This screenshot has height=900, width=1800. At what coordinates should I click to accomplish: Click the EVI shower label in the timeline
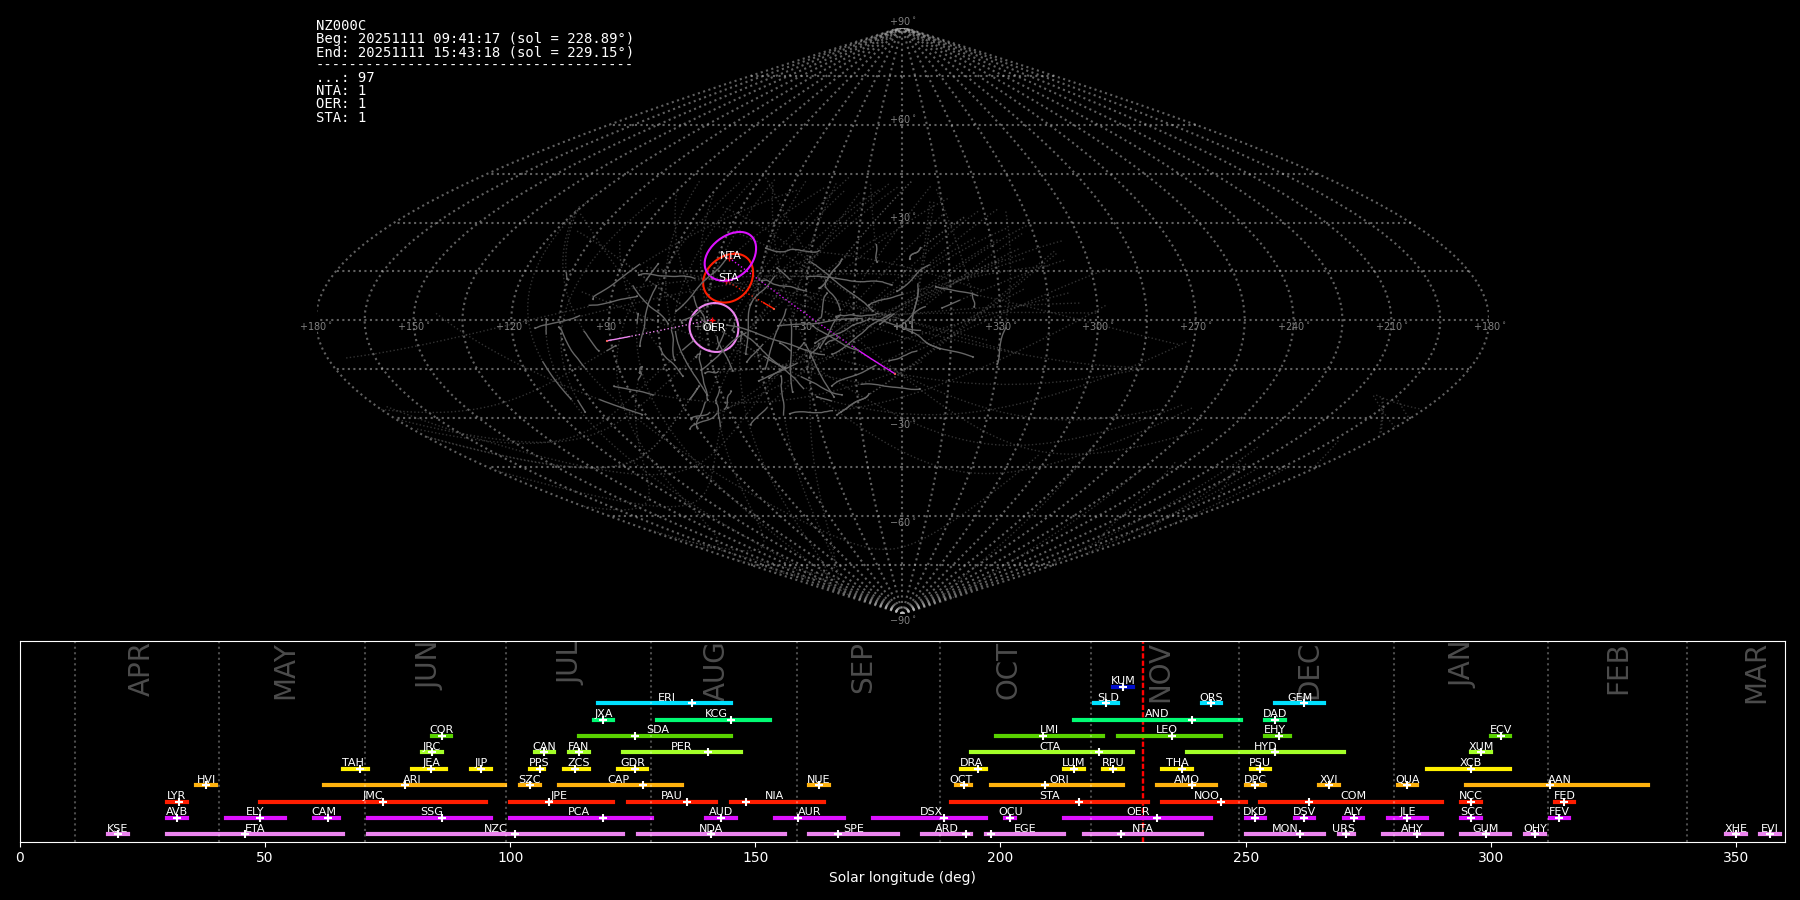click(1769, 829)
